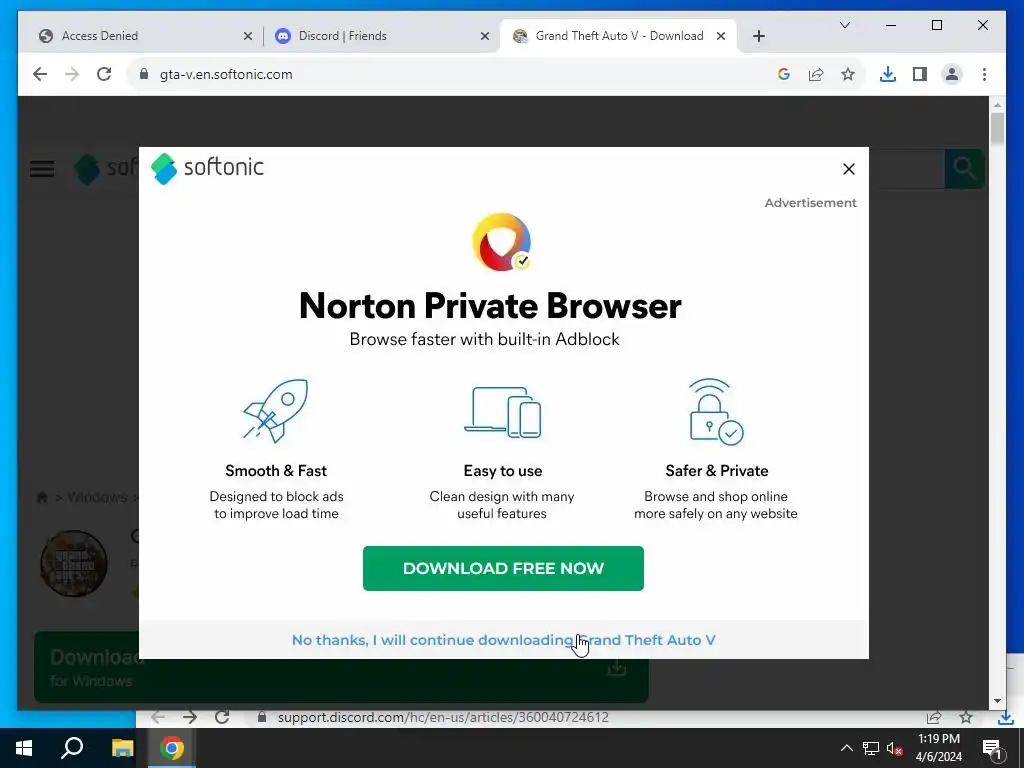Click the Norton Private Browser logo
1024x768 pixels.
(502, 242)
